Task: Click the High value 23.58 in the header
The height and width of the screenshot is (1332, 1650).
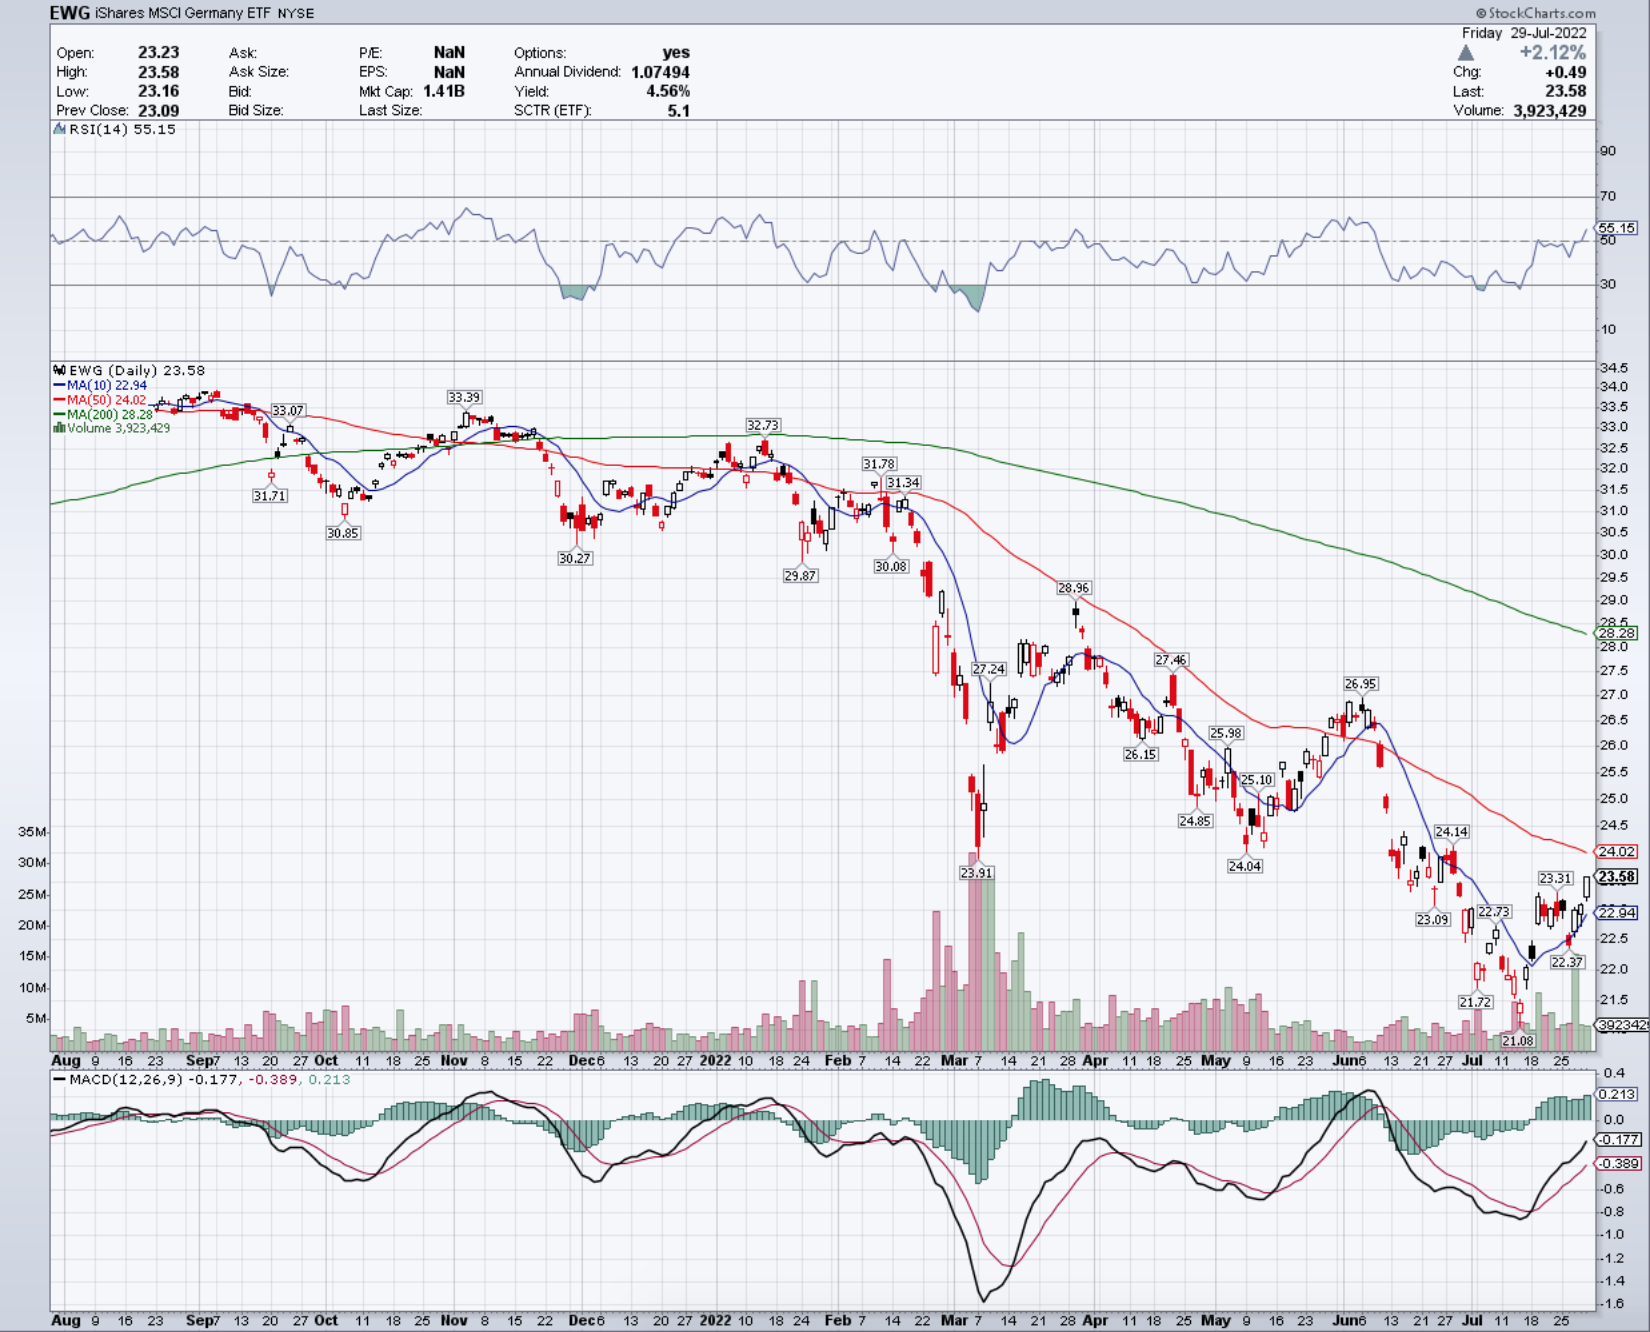Action: pos(158,72)
